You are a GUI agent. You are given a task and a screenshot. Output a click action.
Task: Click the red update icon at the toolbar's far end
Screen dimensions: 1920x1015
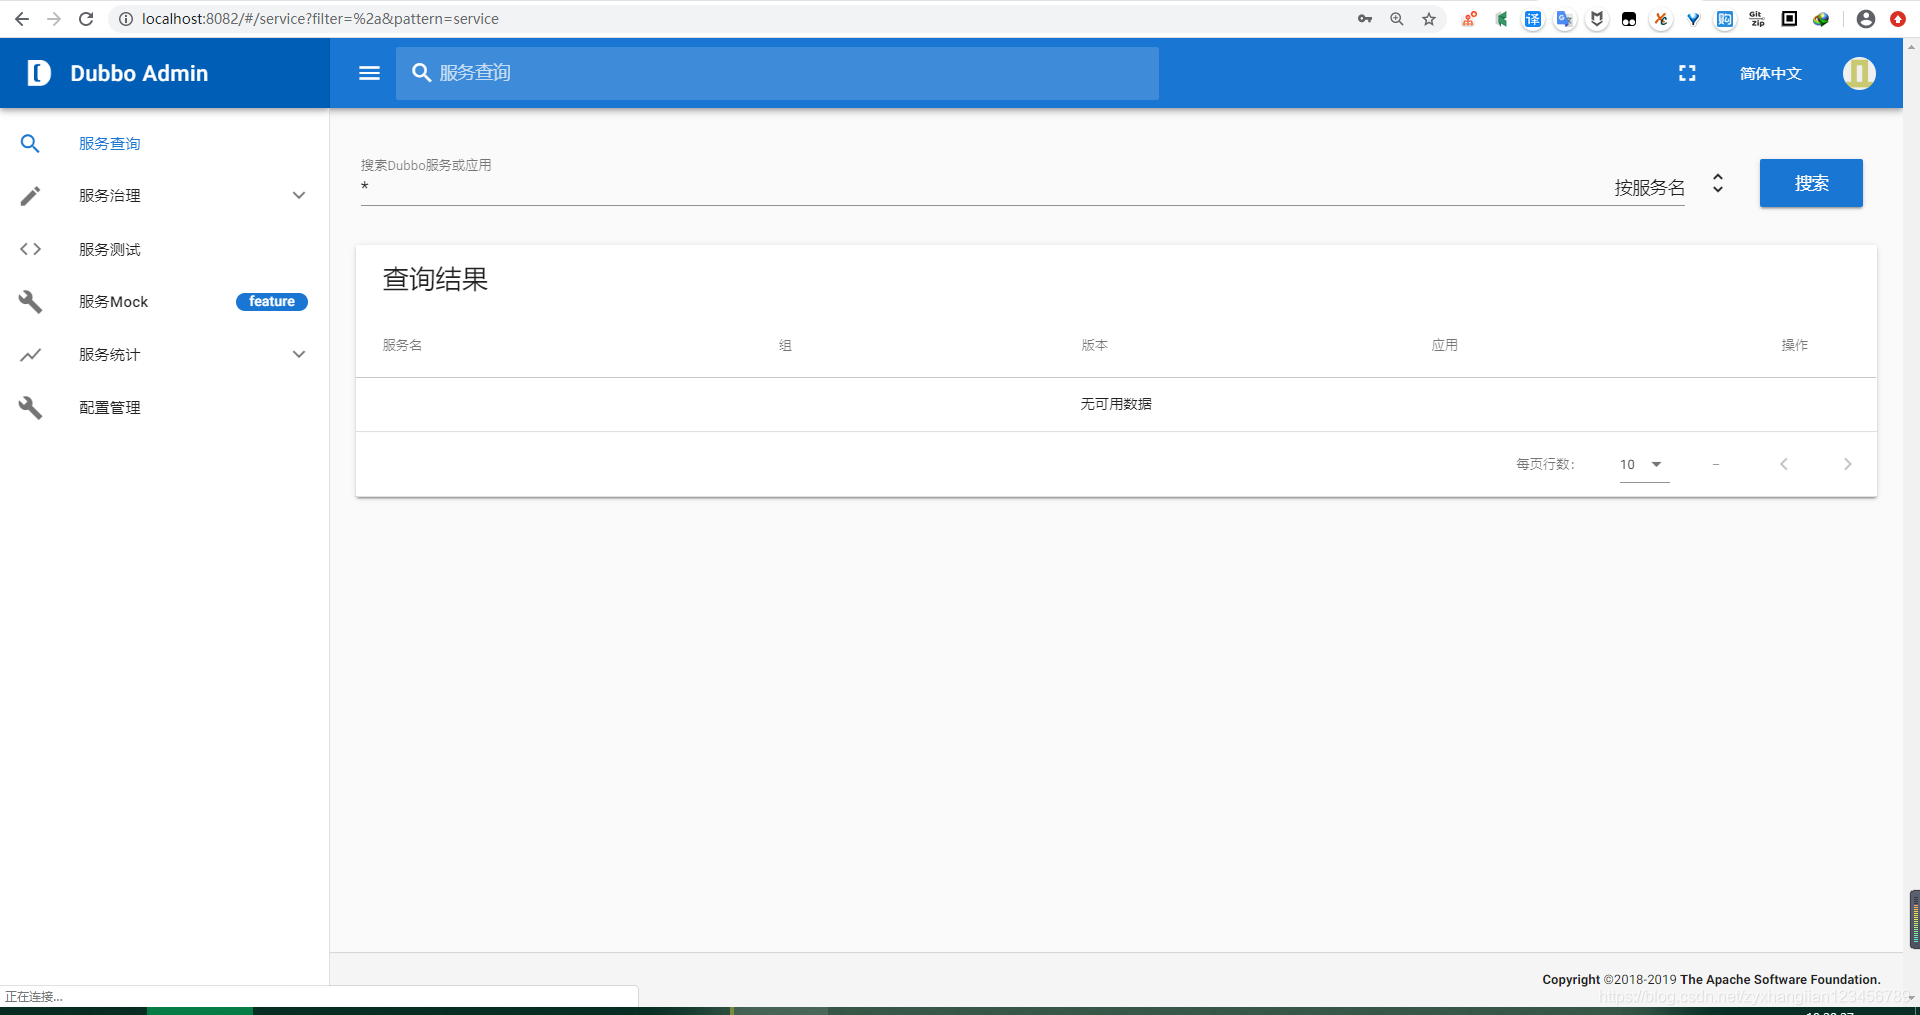click(1898, 19)
